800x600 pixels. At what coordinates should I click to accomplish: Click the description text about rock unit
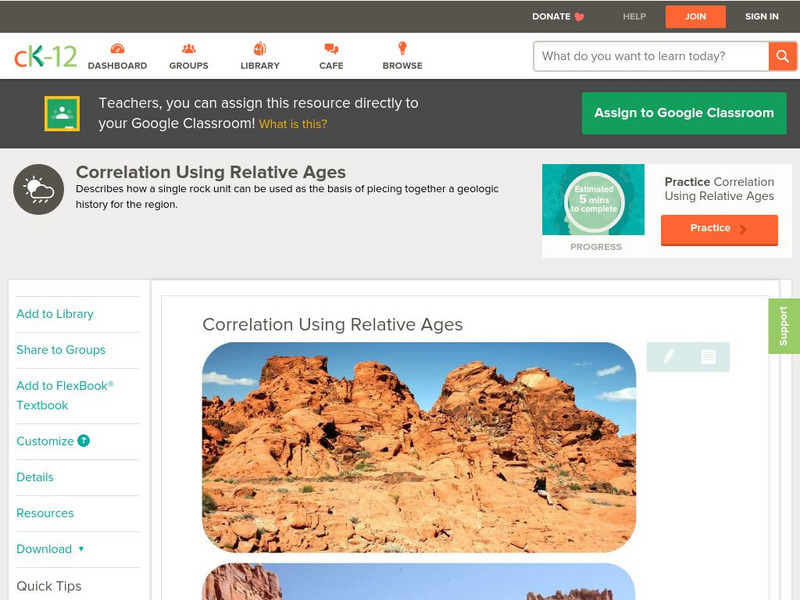point(287,196)
